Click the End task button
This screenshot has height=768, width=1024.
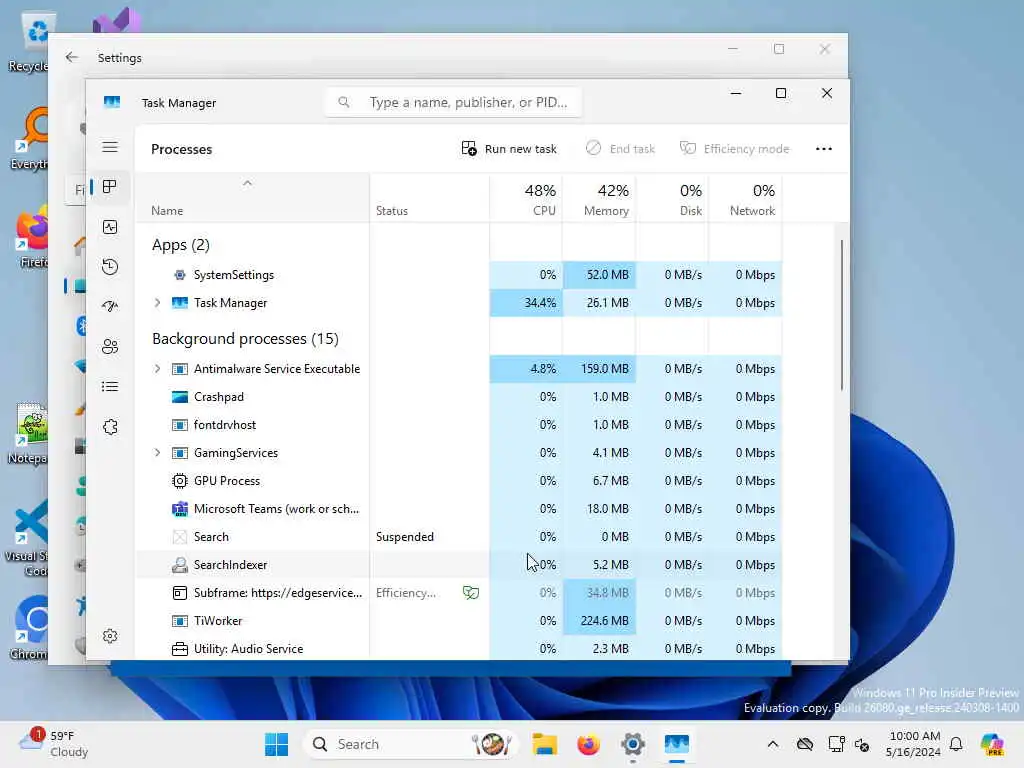click(x=620, y=149)
